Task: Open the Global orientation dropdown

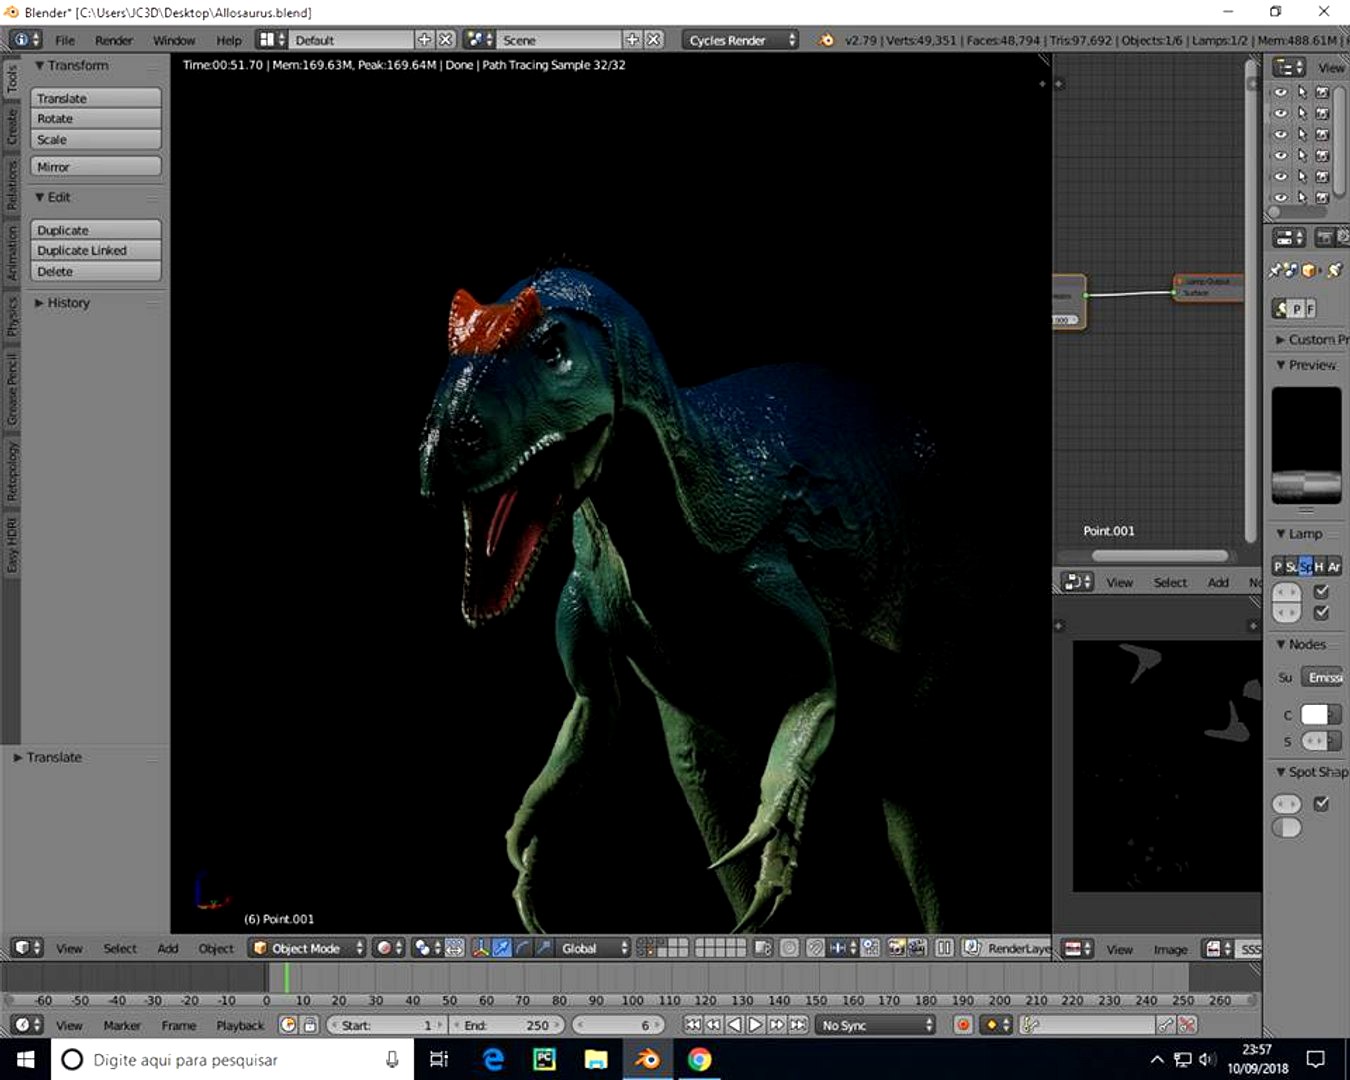Action: [x=594, y=947]
